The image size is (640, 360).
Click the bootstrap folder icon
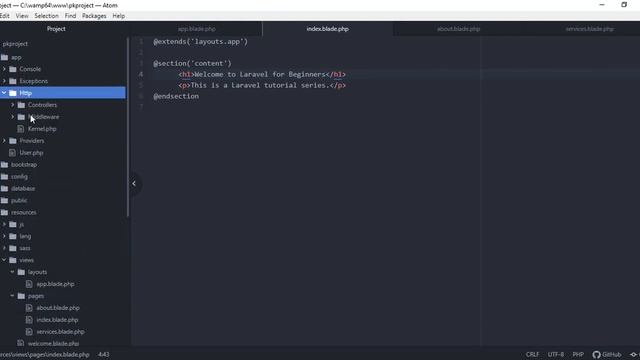[4, 164]
